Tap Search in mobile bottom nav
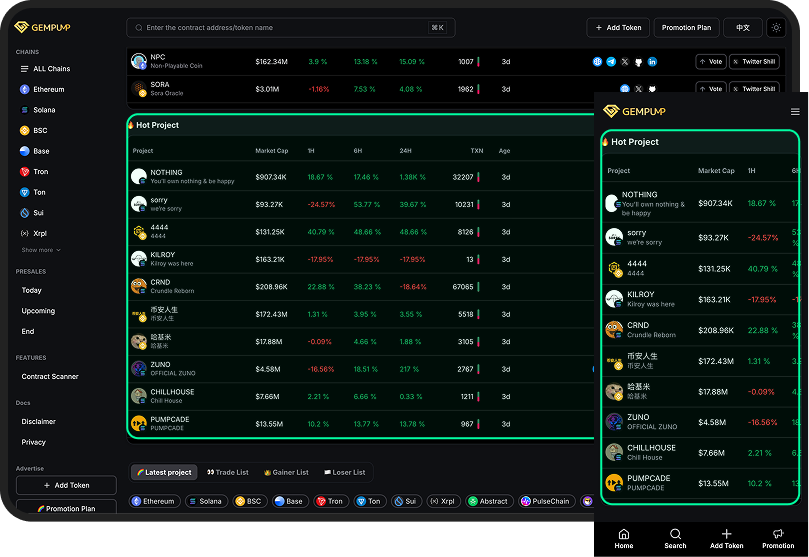The image size is (809, 557). (x=675, y=539)
